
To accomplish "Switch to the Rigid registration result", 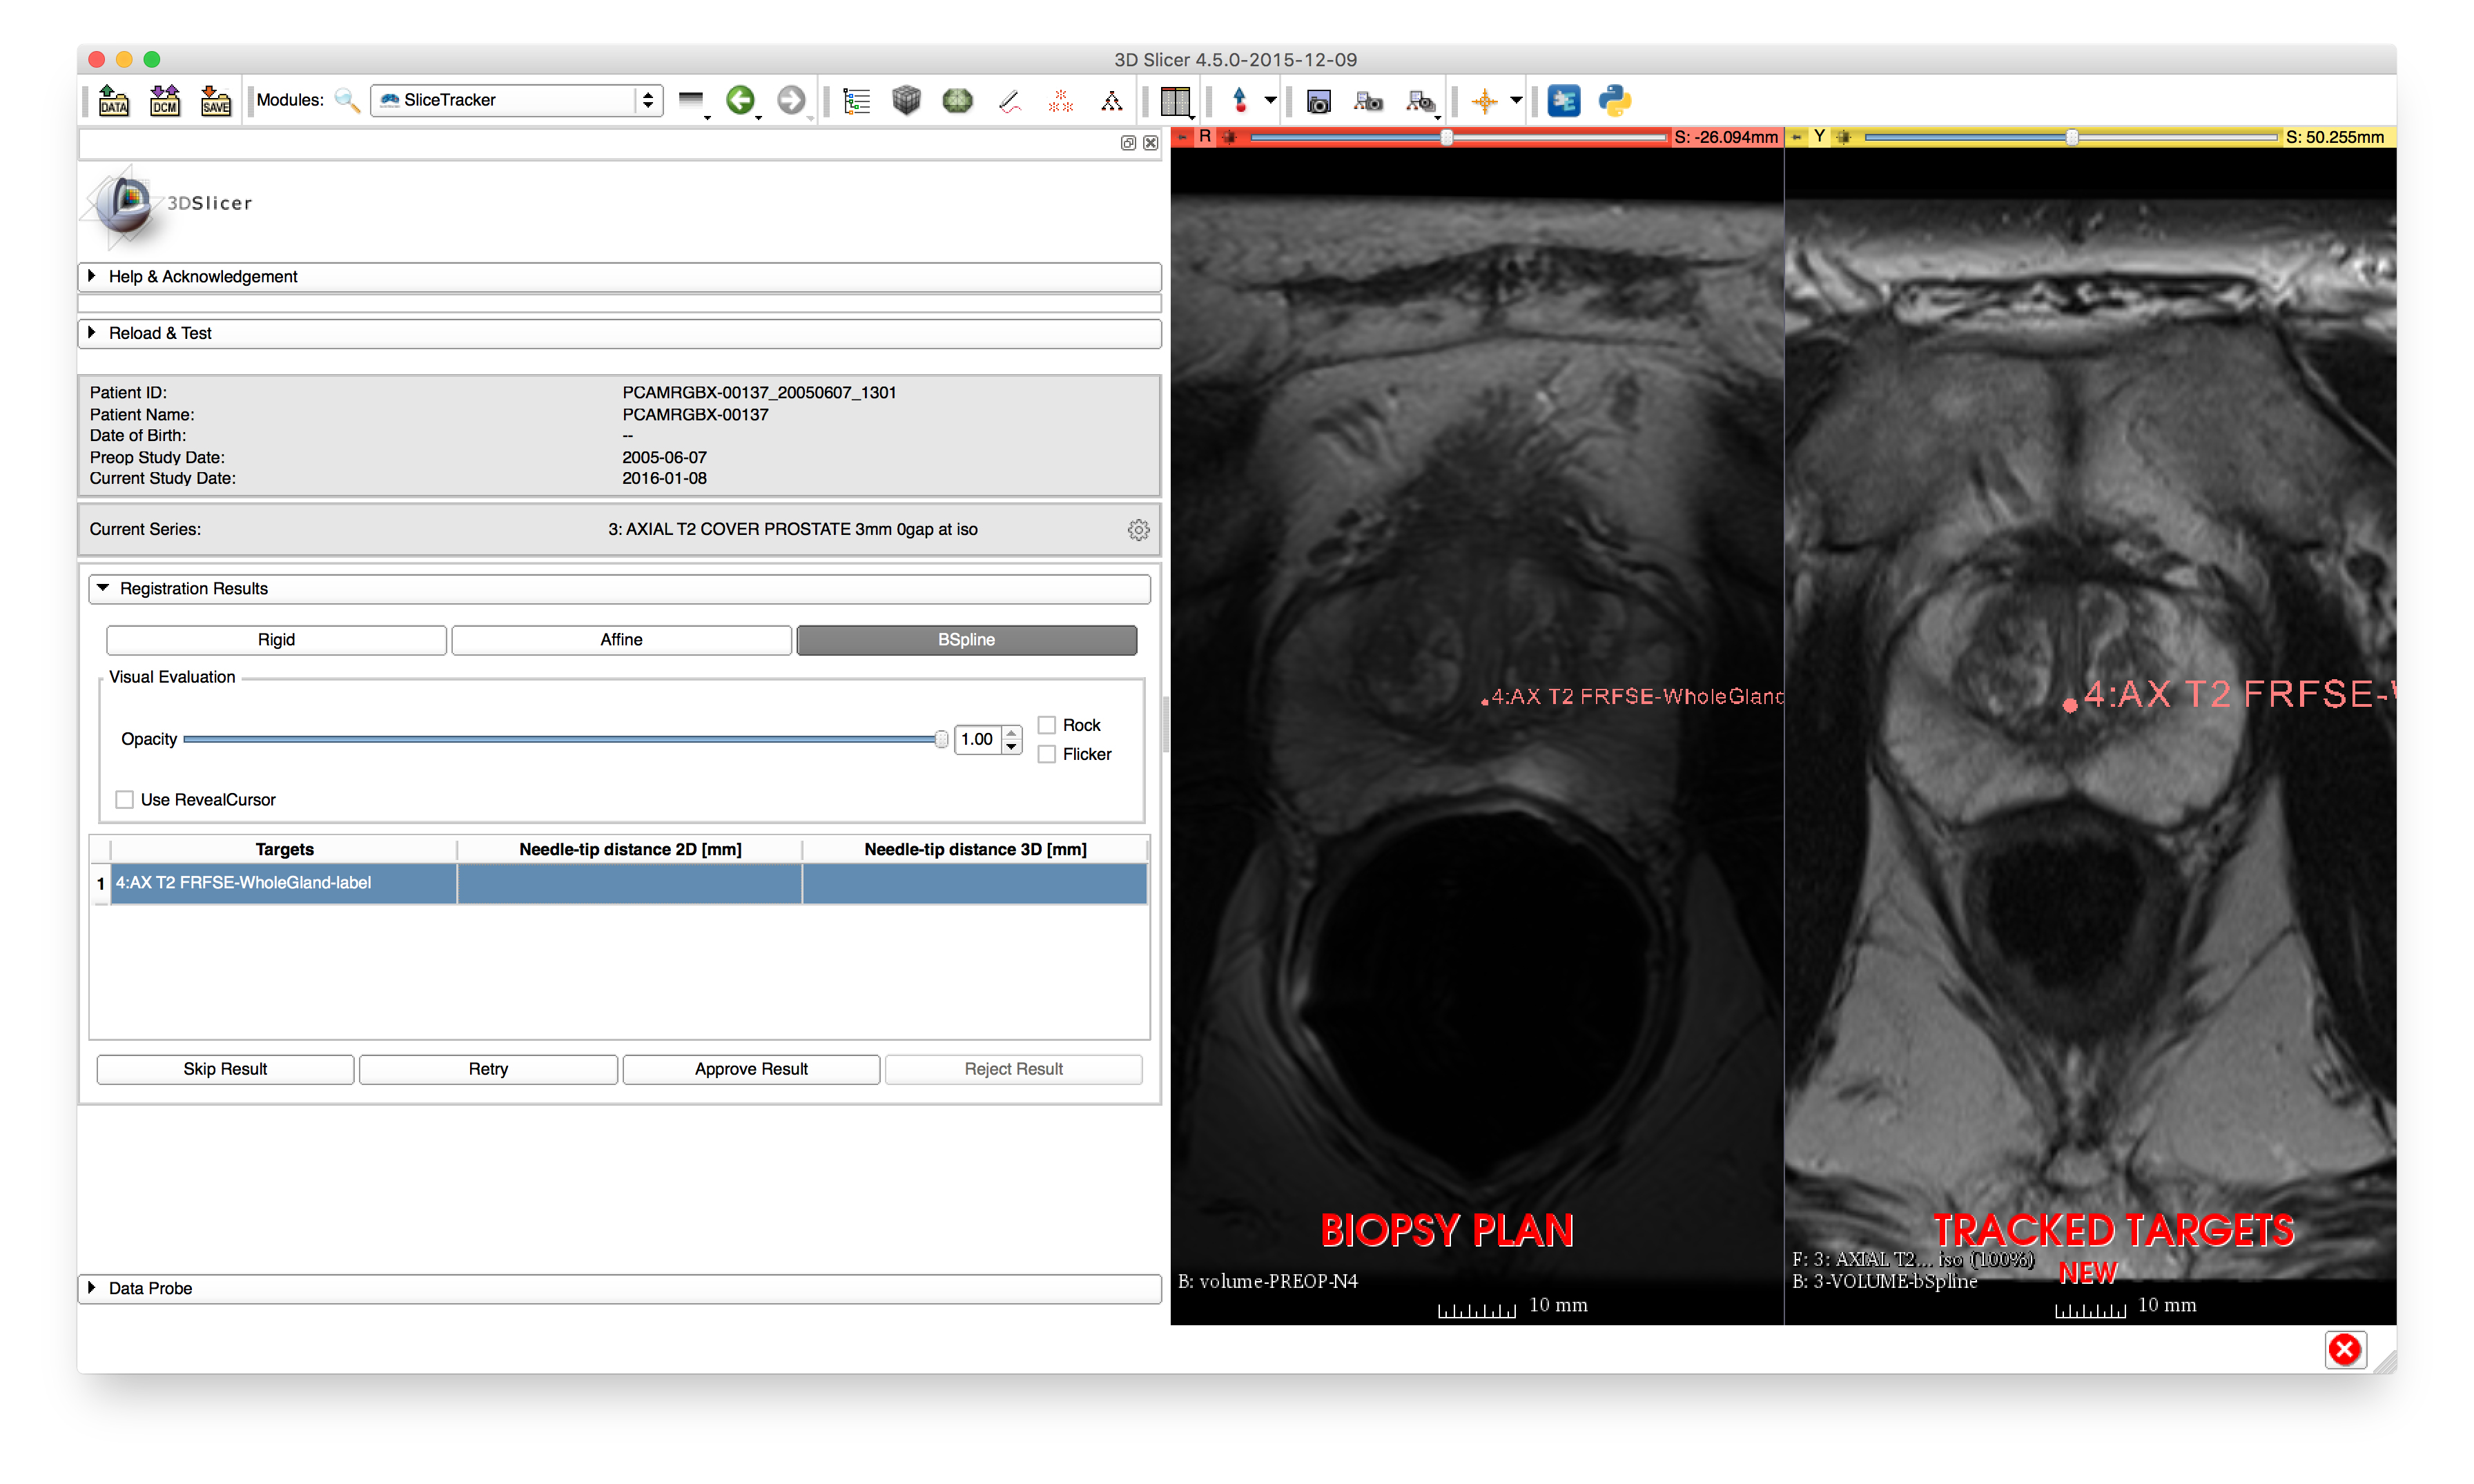I will [276, 640].
